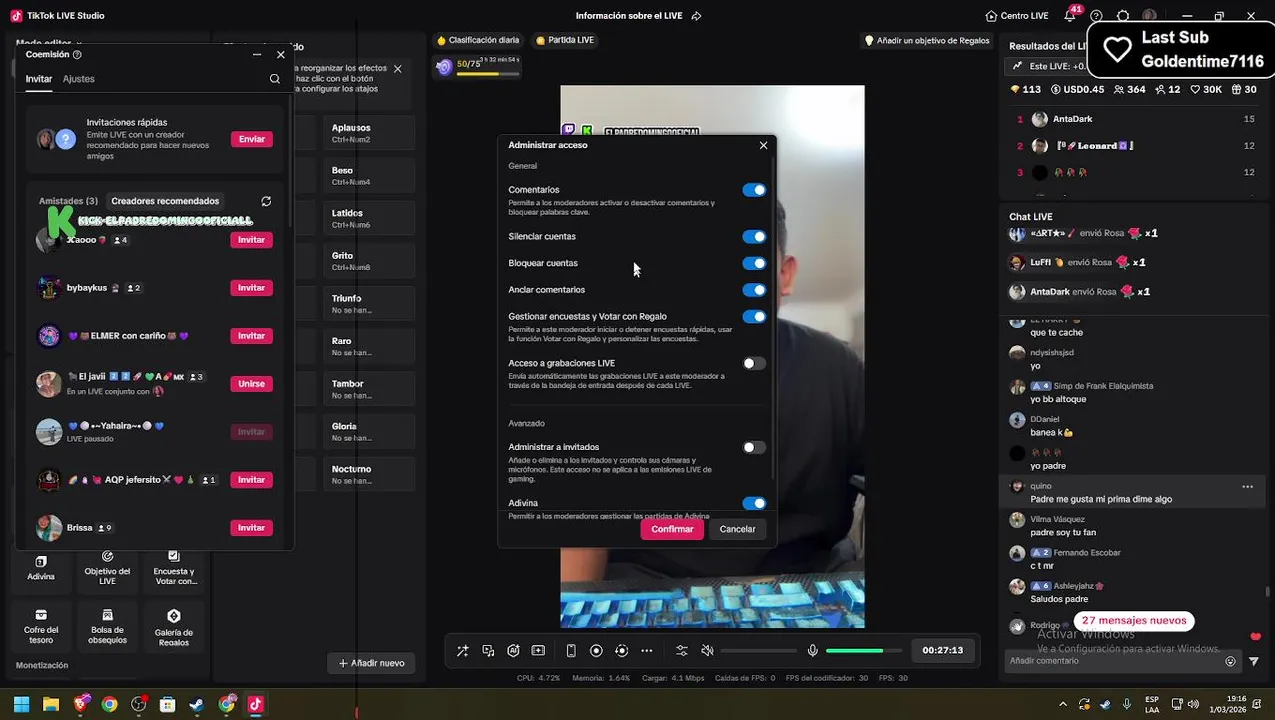Enable Administrar a invitados switch
The height and width of the screenshot is (720, 1275).
click(754, 448)
